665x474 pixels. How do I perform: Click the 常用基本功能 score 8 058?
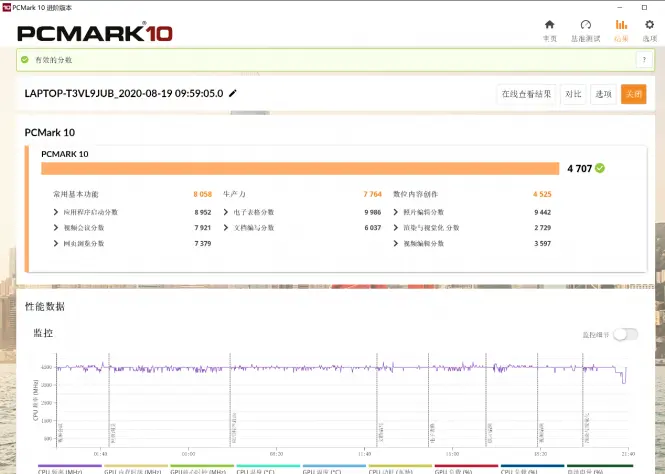(202, 194)
